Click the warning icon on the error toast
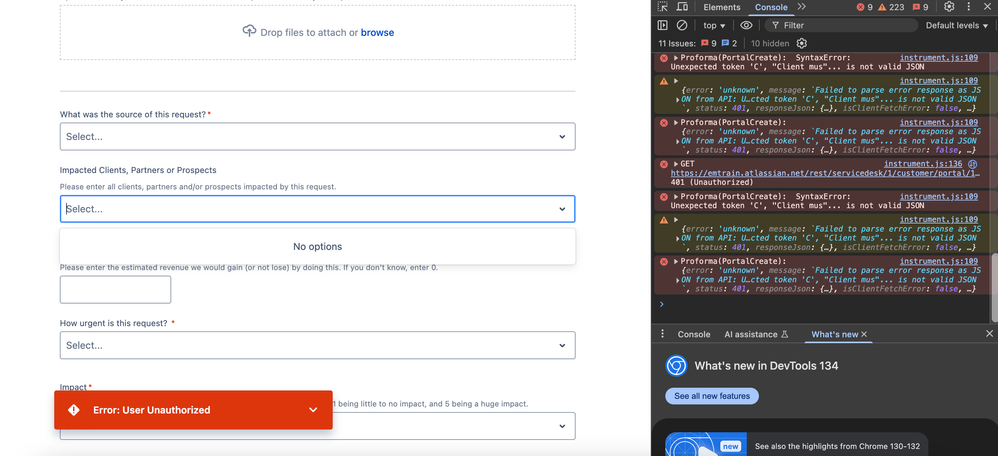The height and width of the screenshot is (456, 998). pyautogui.click(x=74, y=410)
